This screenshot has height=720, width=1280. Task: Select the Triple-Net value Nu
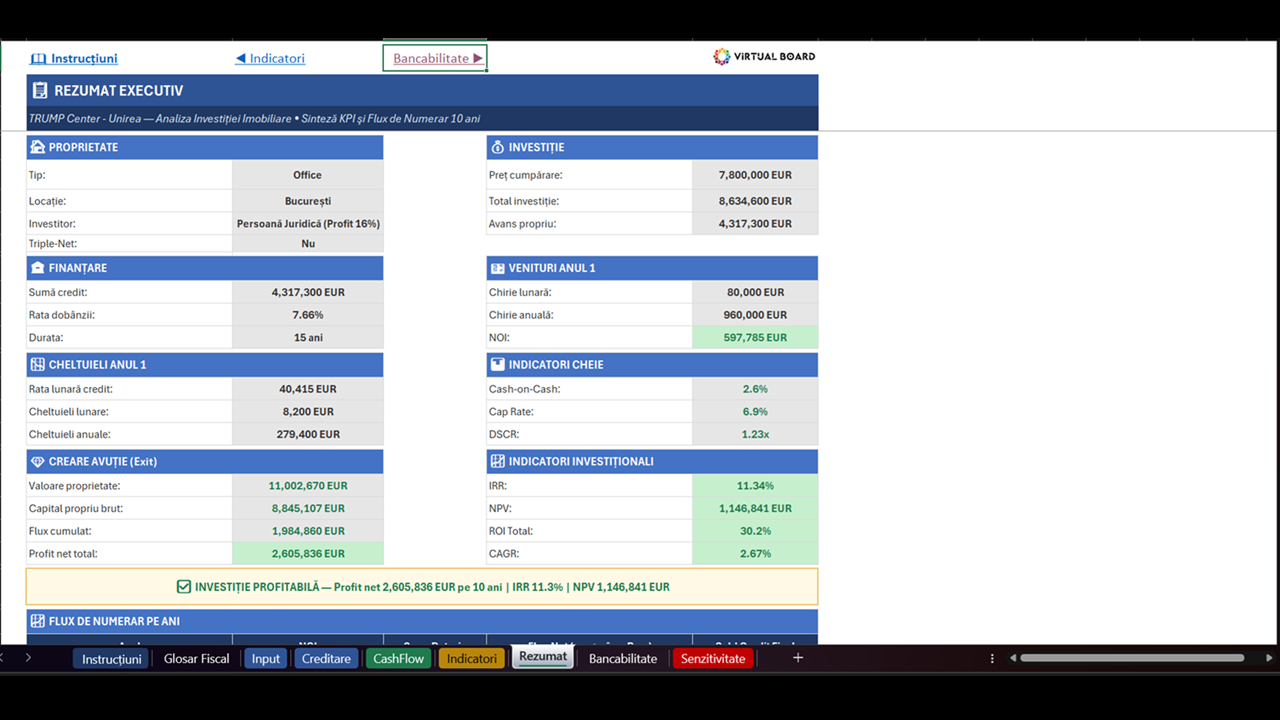point(308,244)
